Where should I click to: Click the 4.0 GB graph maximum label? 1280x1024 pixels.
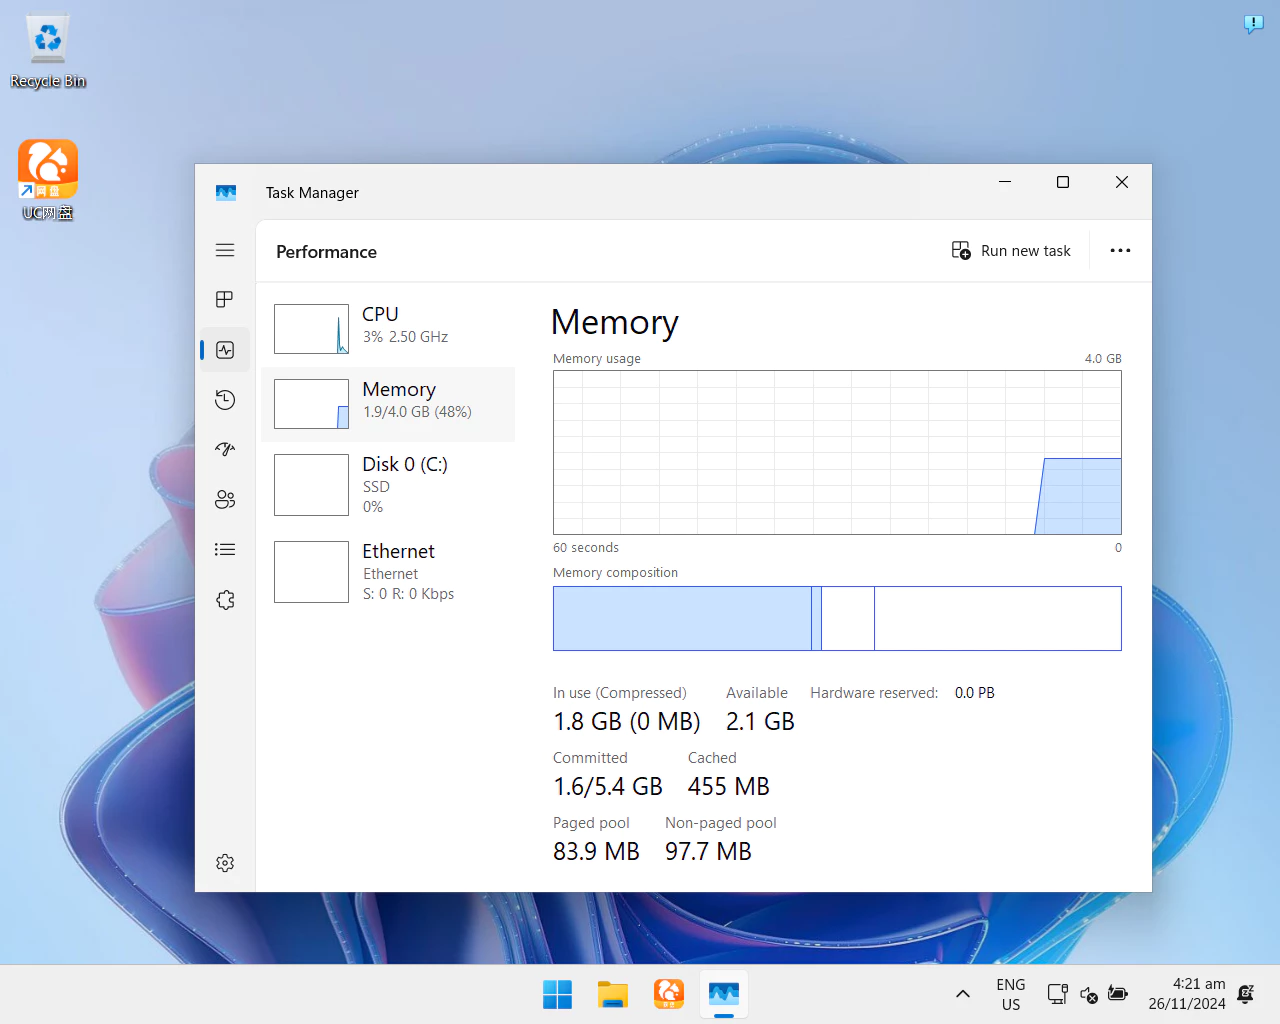1103,358
